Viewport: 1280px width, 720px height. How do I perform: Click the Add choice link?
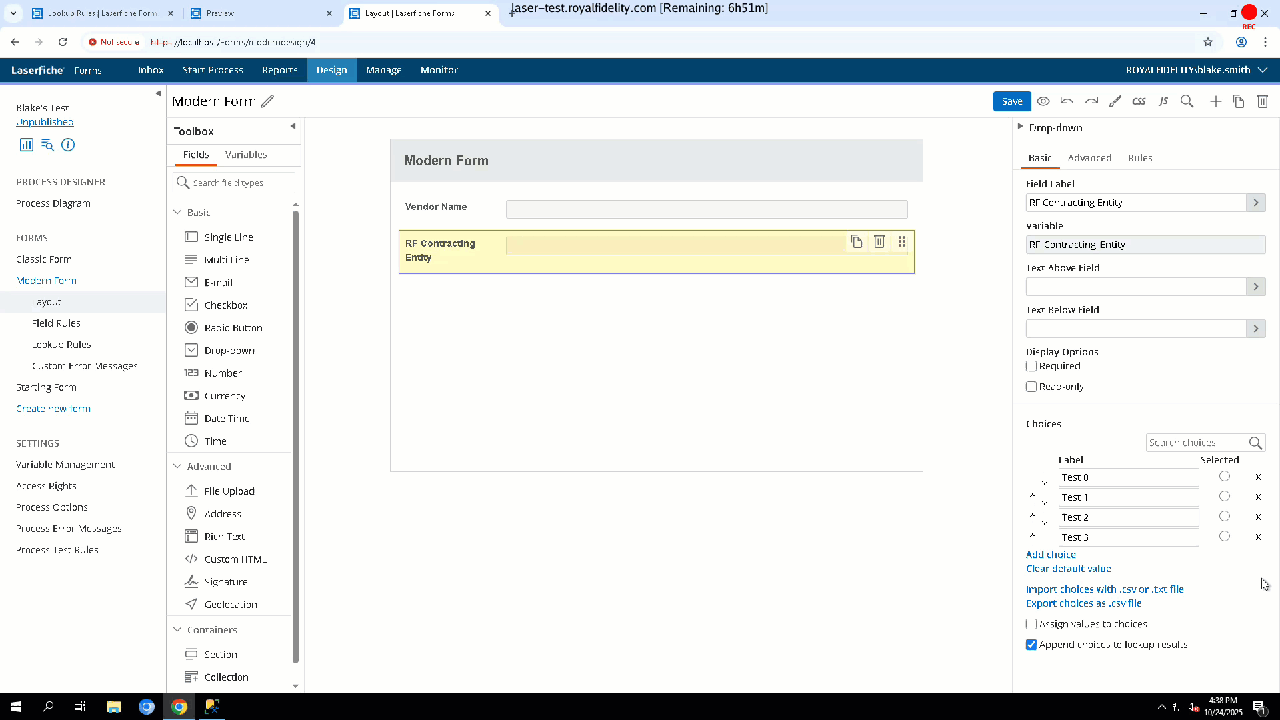click(x=1050, y=554)
